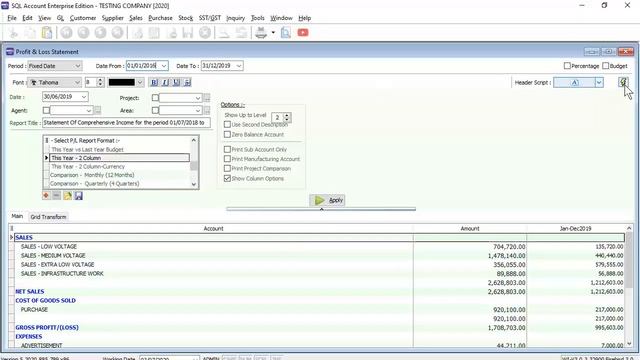The width and height of the screenshot is (640, 360).
Task: Enable Print Manufacturing Account checkbox
Action: click(x=227, y=159)
